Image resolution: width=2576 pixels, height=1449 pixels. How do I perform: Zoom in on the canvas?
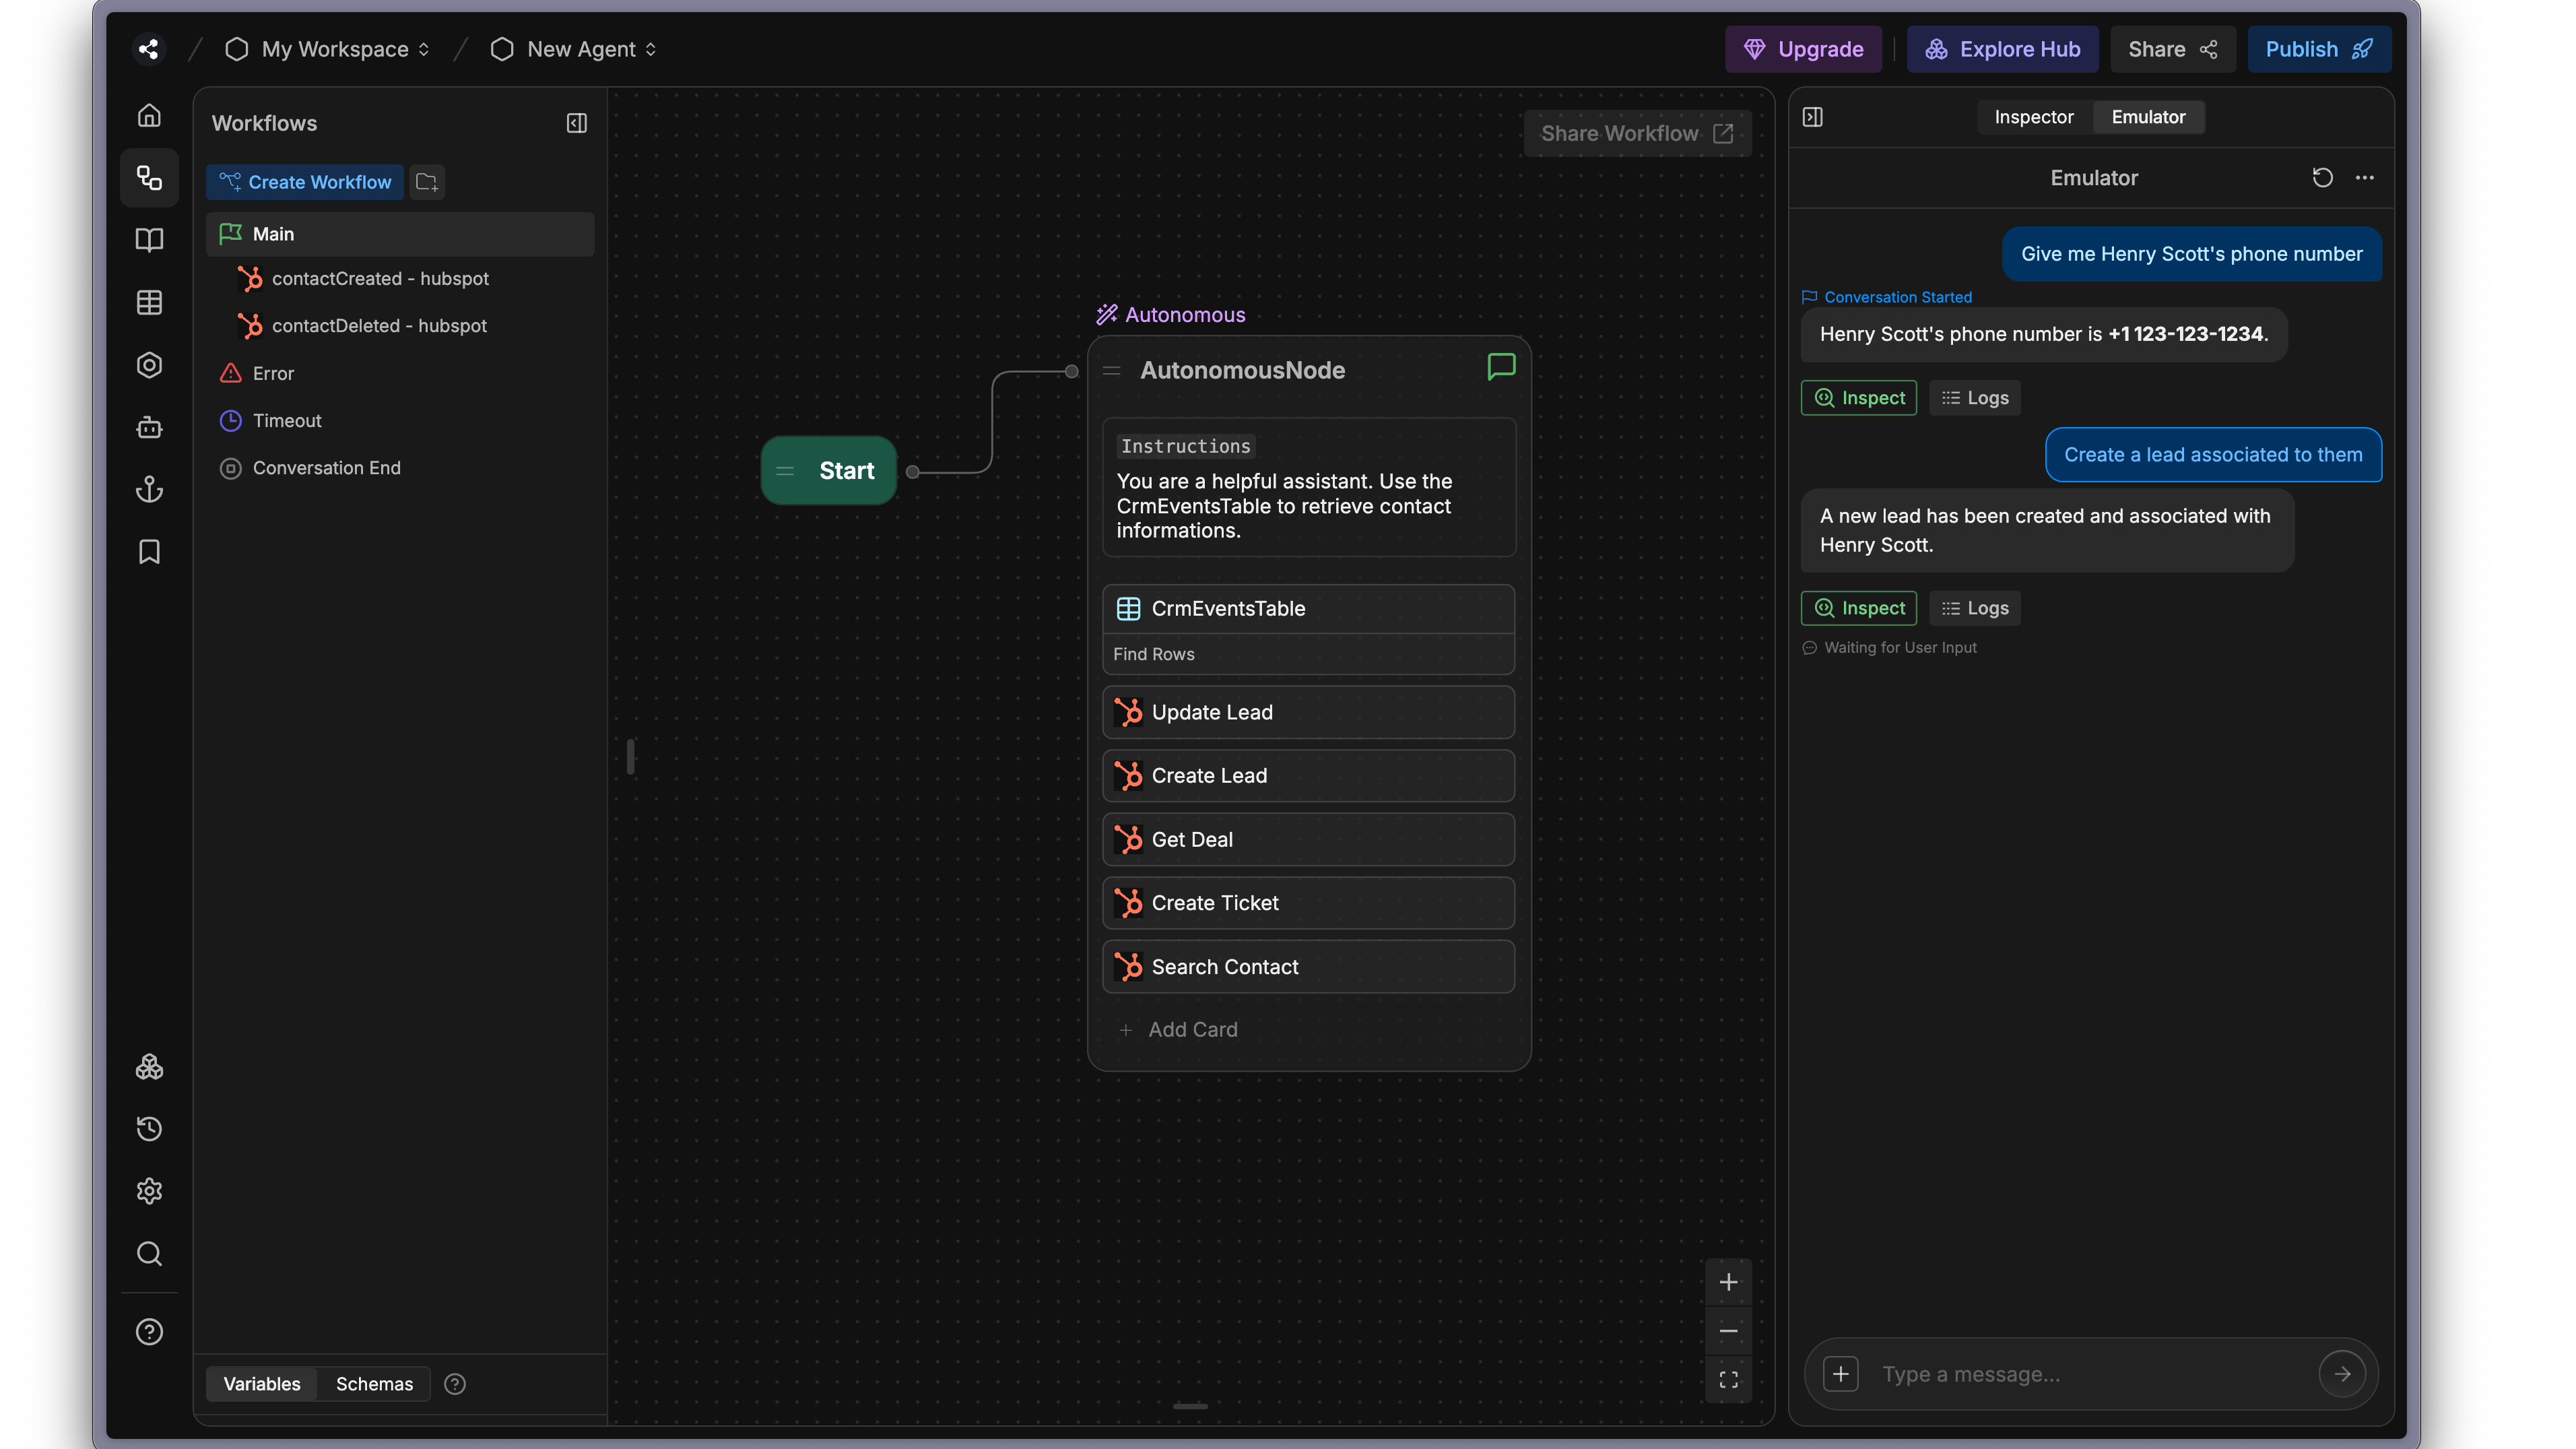[x=1728, y=1282]
